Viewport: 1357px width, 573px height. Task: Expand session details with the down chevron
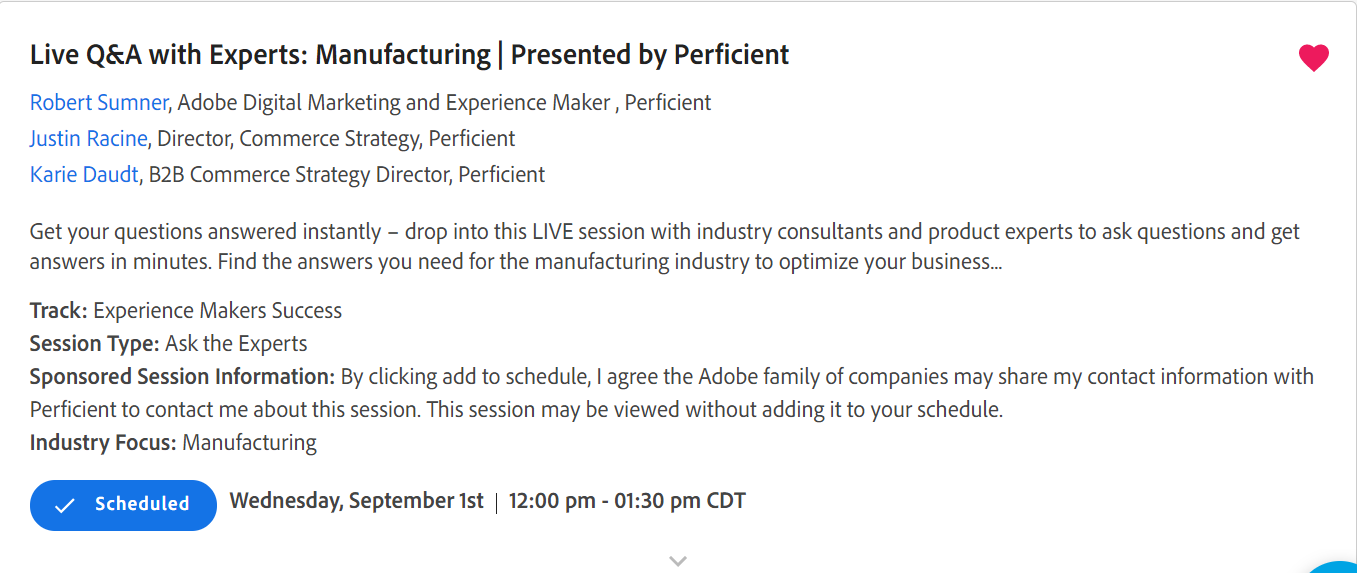point(678,561)
